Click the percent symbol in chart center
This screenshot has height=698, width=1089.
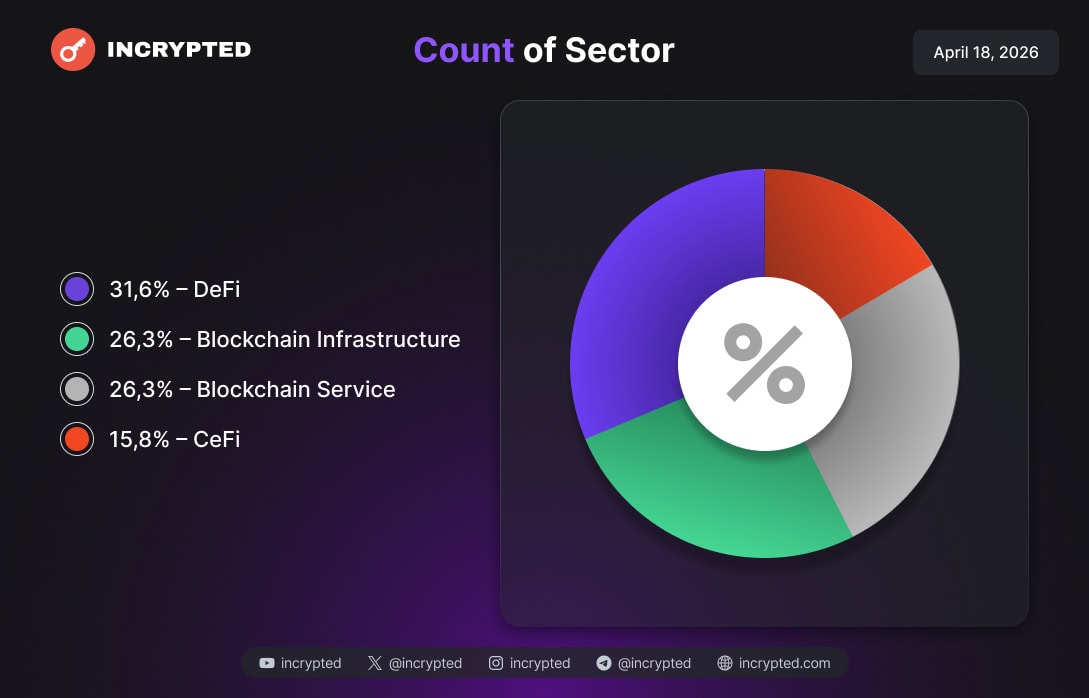tap(765, 363)
